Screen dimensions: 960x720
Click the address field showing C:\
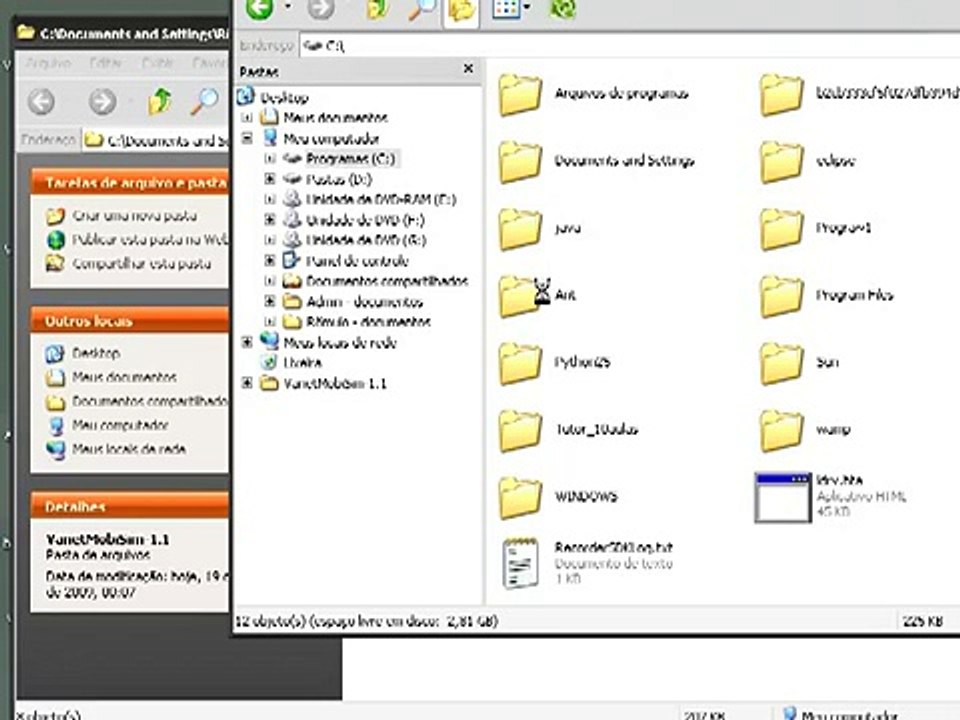coord(629,46)
